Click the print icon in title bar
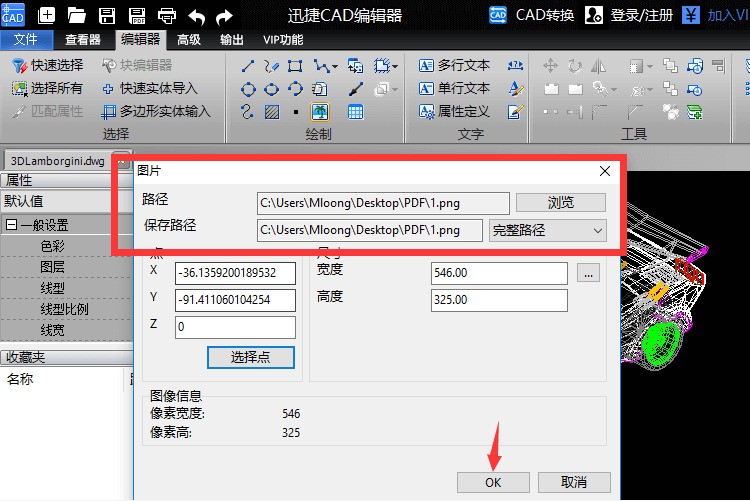The image size is (750, 501). (167, 15)
